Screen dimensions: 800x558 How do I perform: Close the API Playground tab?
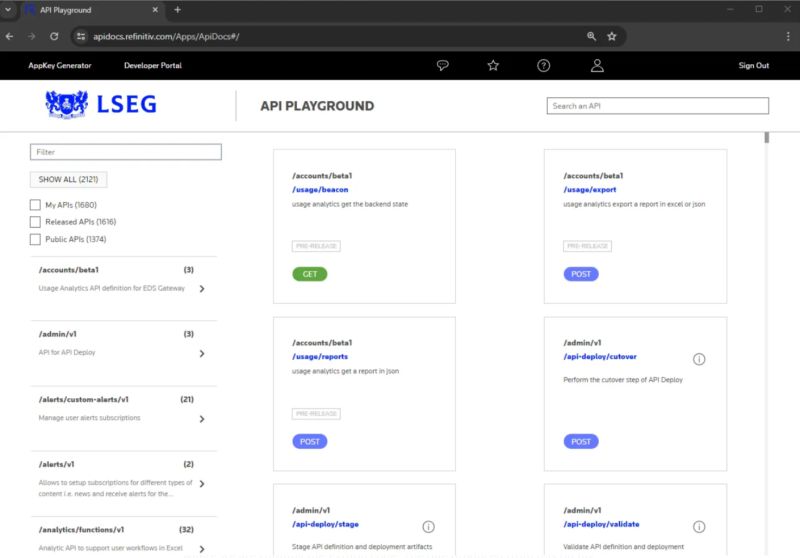[x=155, y=10]
